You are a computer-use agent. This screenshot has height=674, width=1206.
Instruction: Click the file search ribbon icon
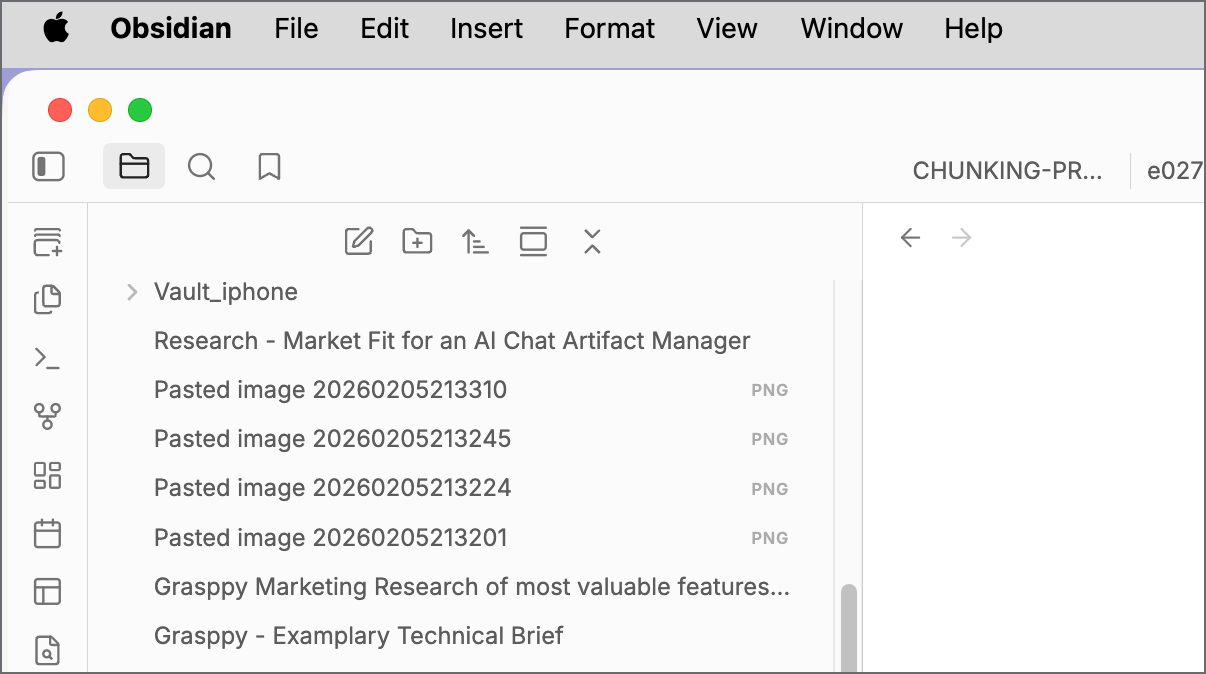pyautogui.click(x=48, y=650)
